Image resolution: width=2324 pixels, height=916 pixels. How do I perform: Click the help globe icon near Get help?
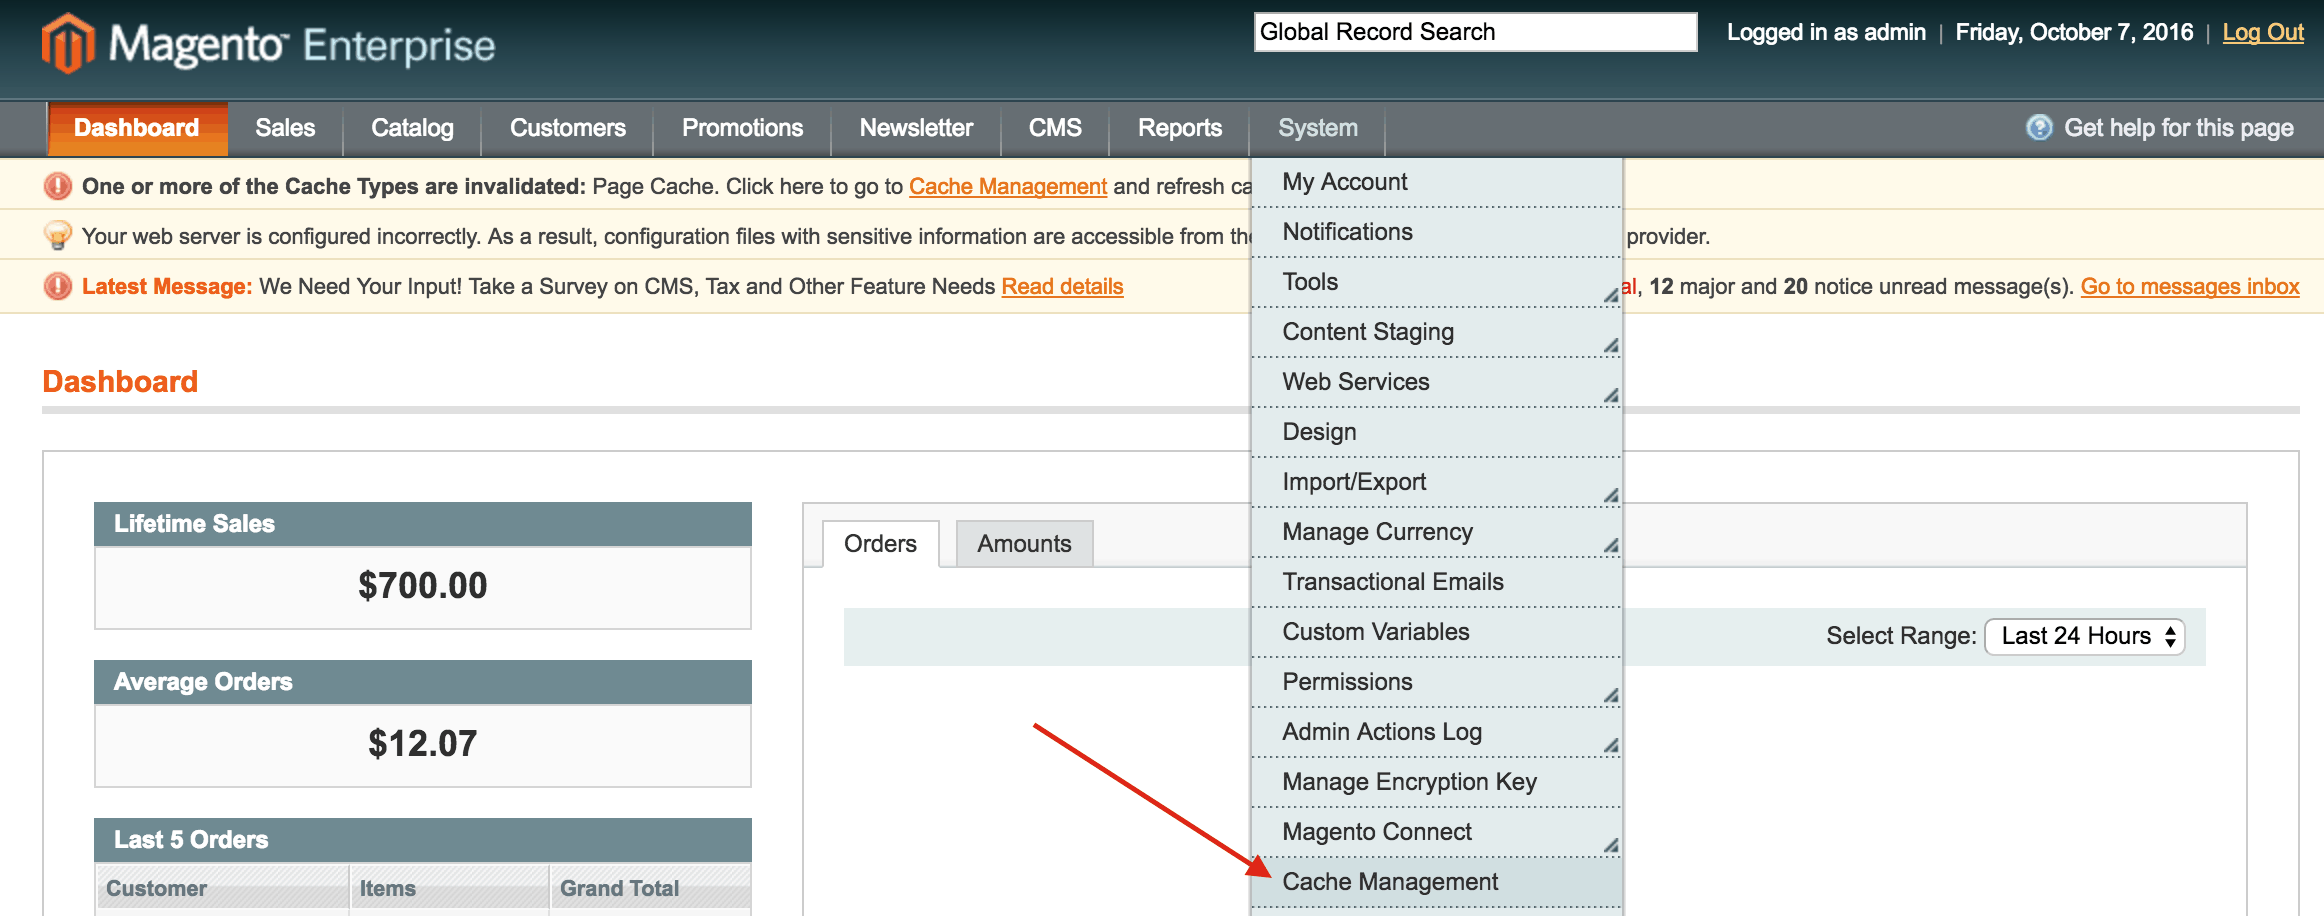click(x=2038, y=128)
